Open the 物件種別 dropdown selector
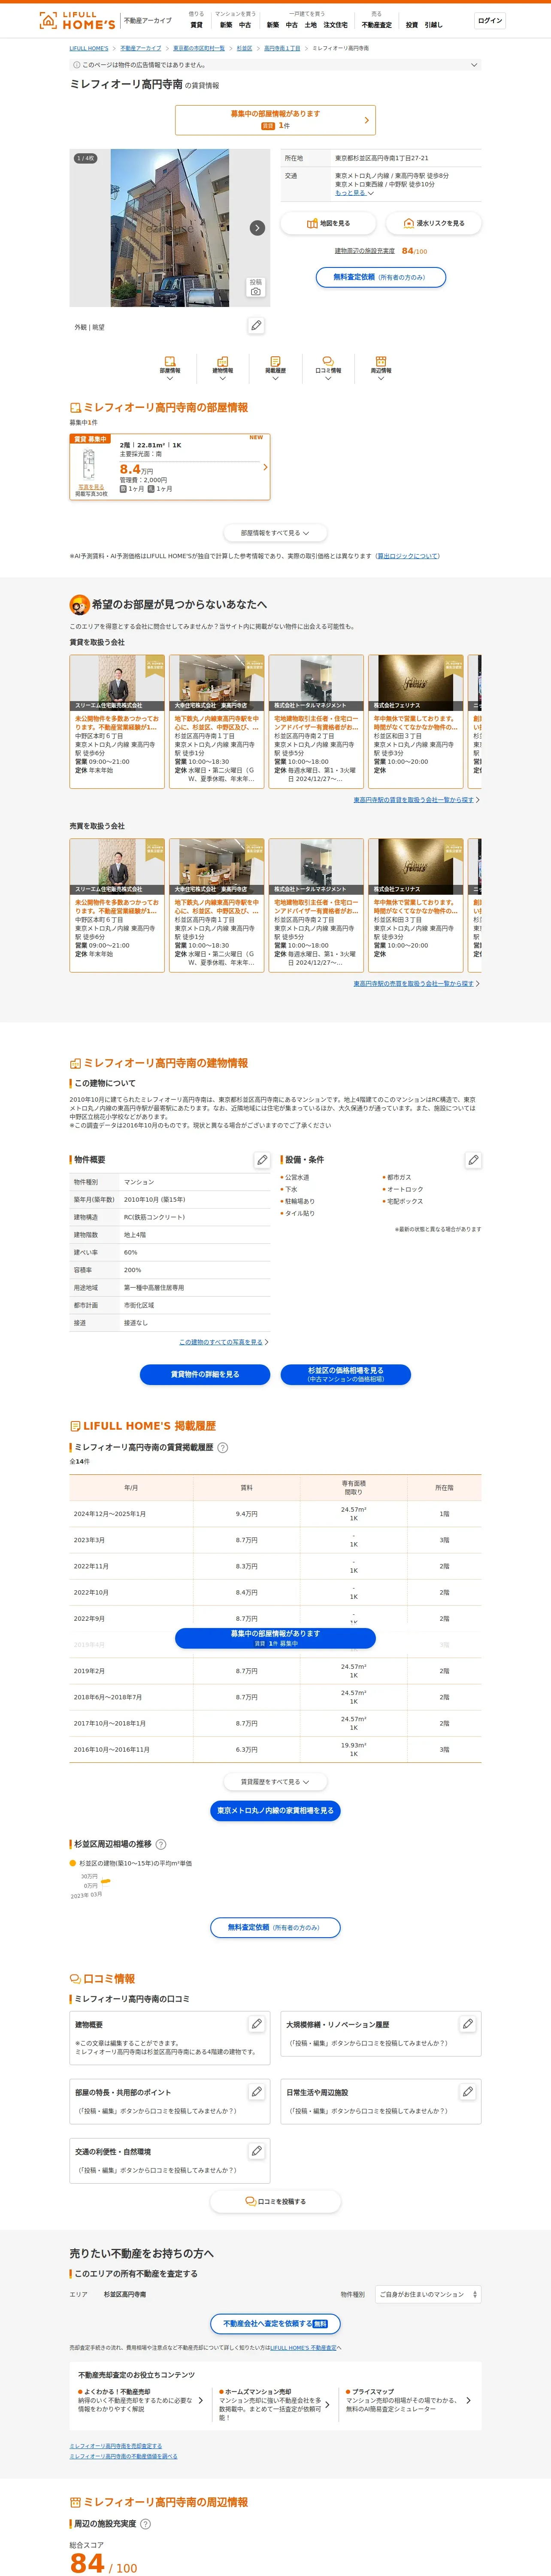Image resolution: width=551 pixels, height=2576 pixels. [x=427, y=2294]
